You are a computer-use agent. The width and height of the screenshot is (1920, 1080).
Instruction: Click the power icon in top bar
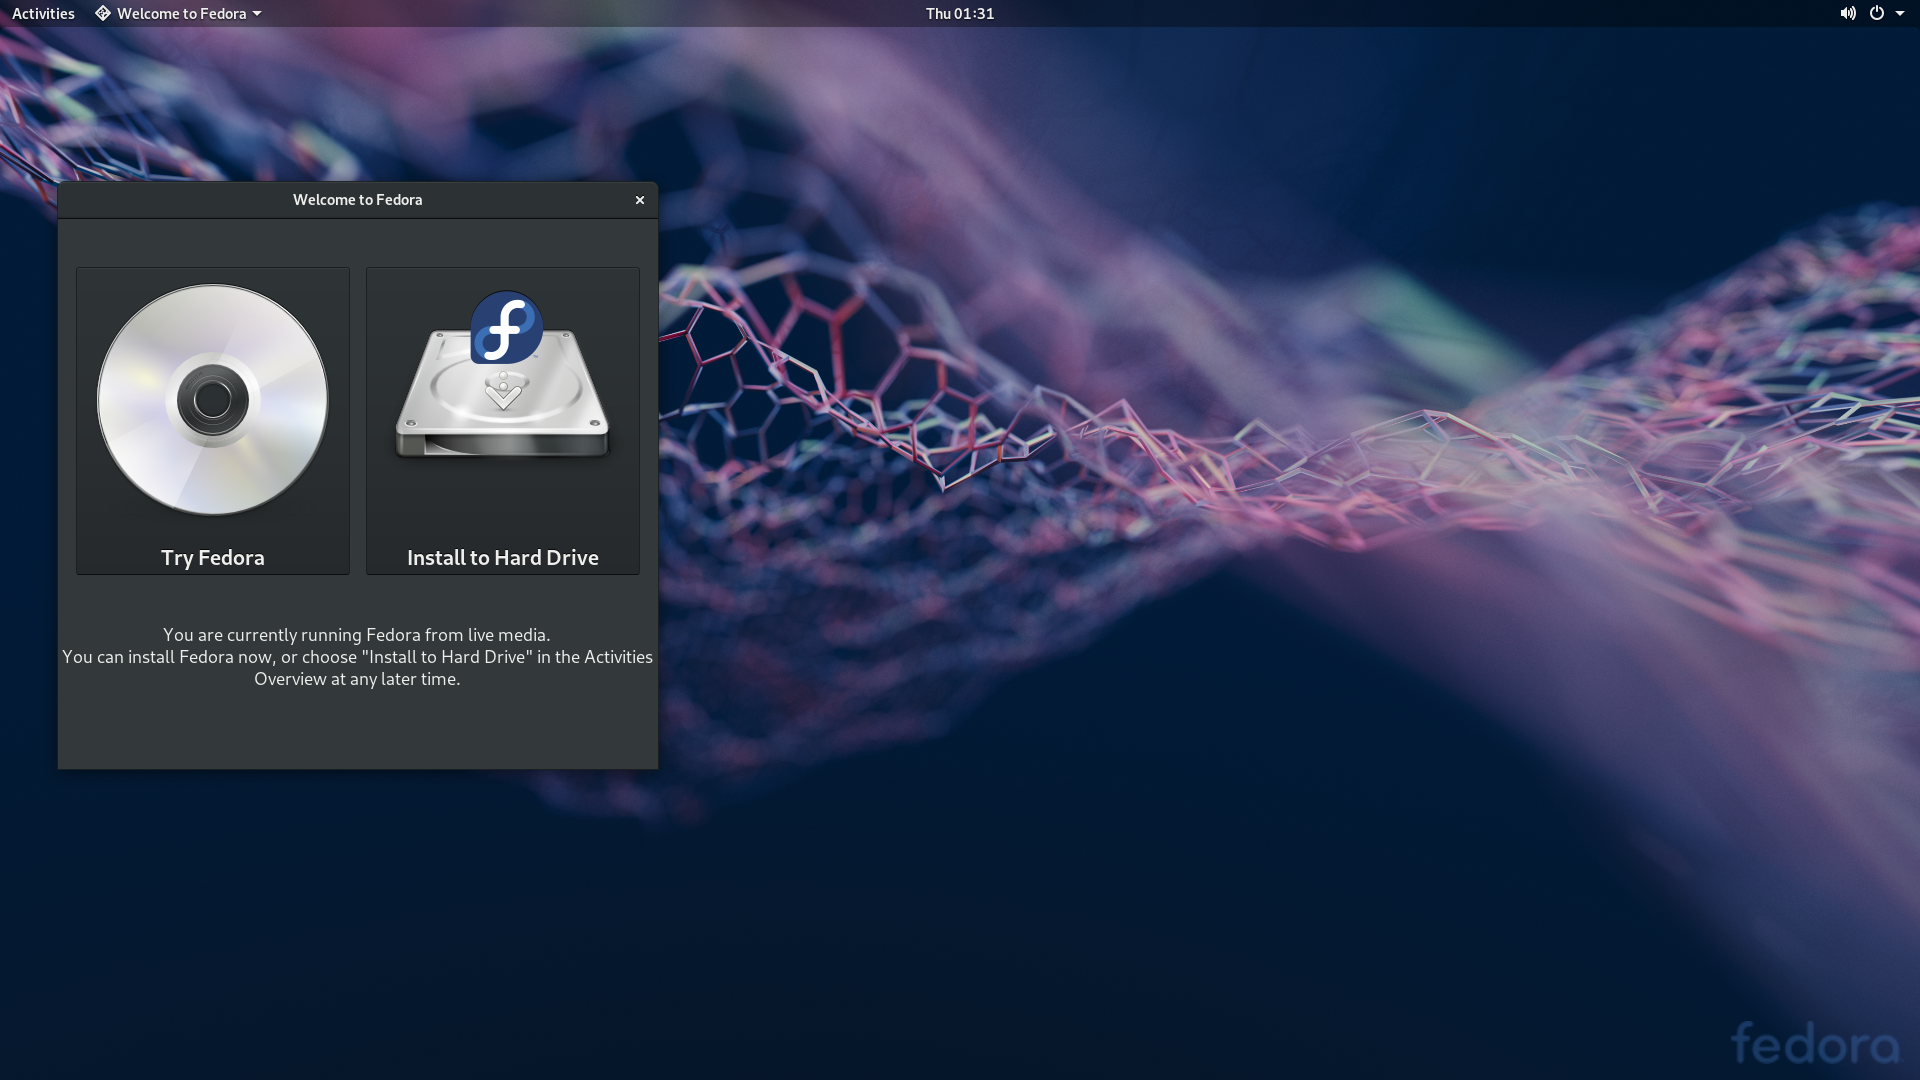tap(1877, 13)
